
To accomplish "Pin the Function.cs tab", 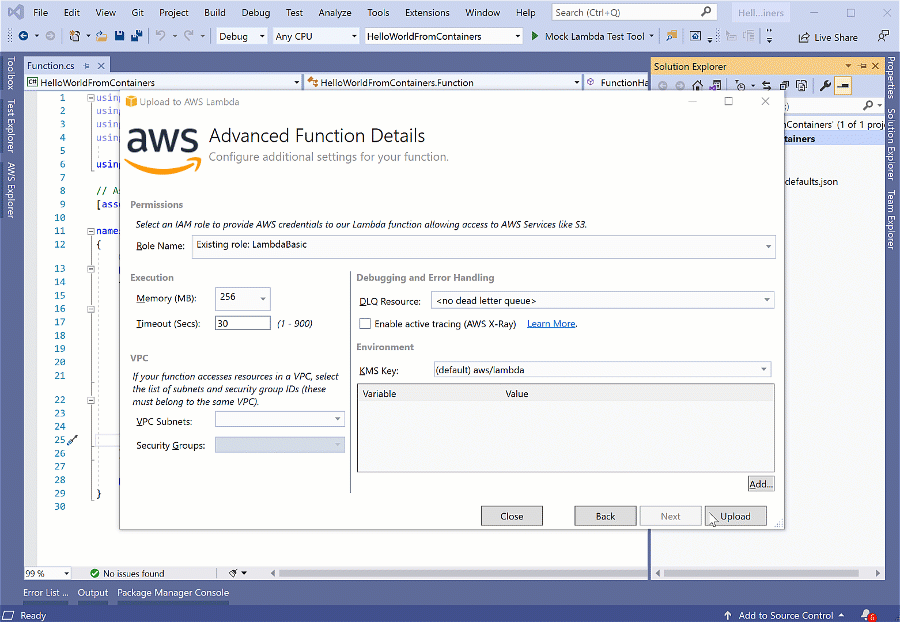I will pyautogui.click(x=87, y=66).
